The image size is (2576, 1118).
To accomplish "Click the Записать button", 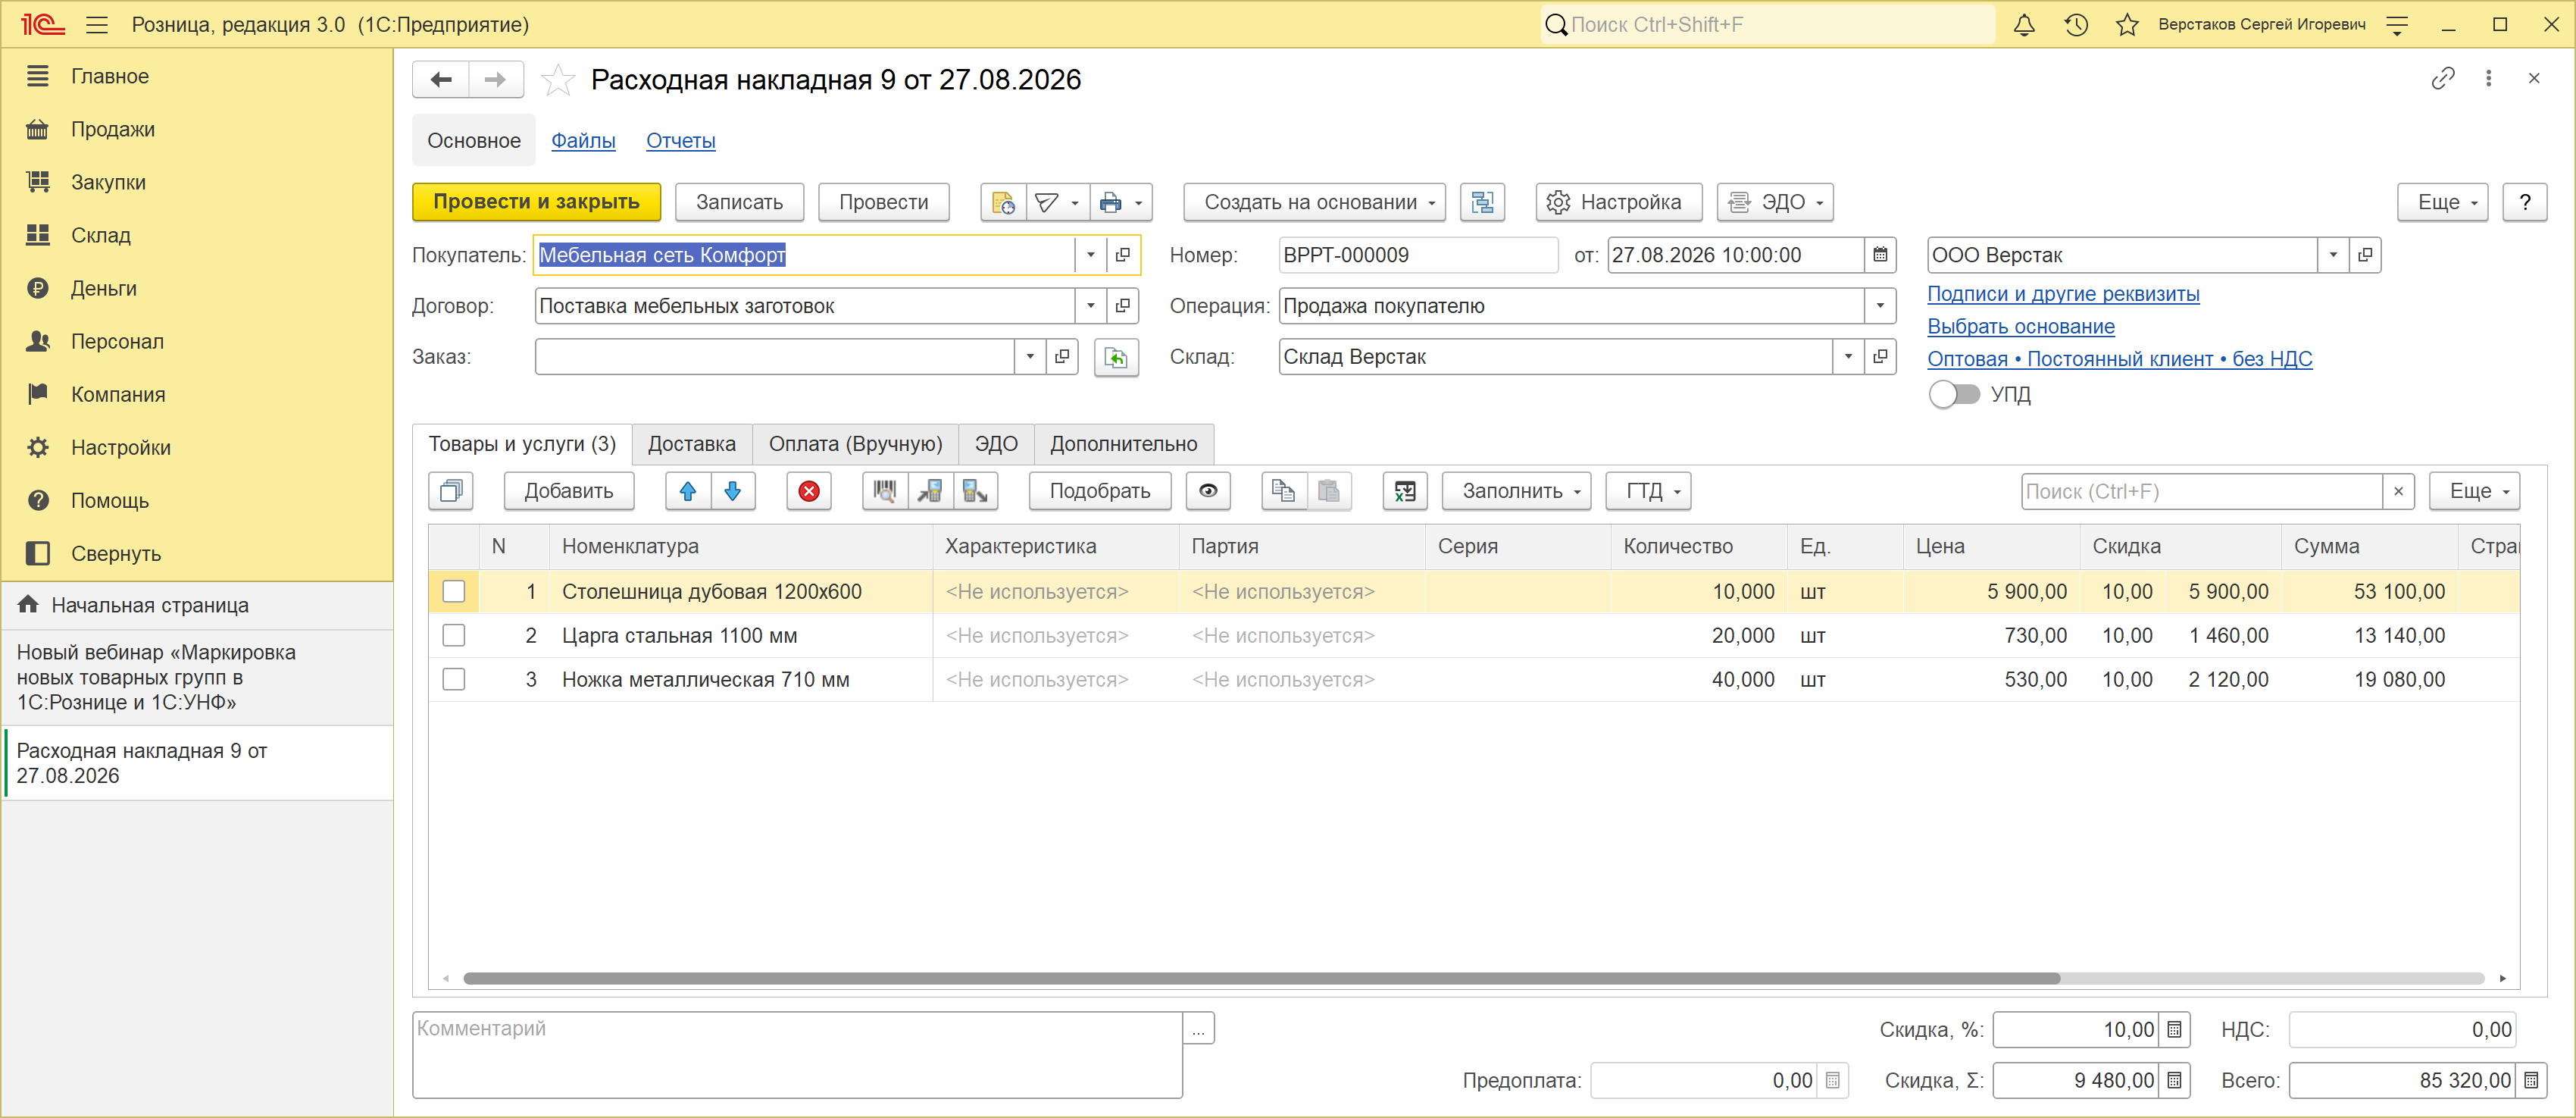I will [x=740, y=202].
